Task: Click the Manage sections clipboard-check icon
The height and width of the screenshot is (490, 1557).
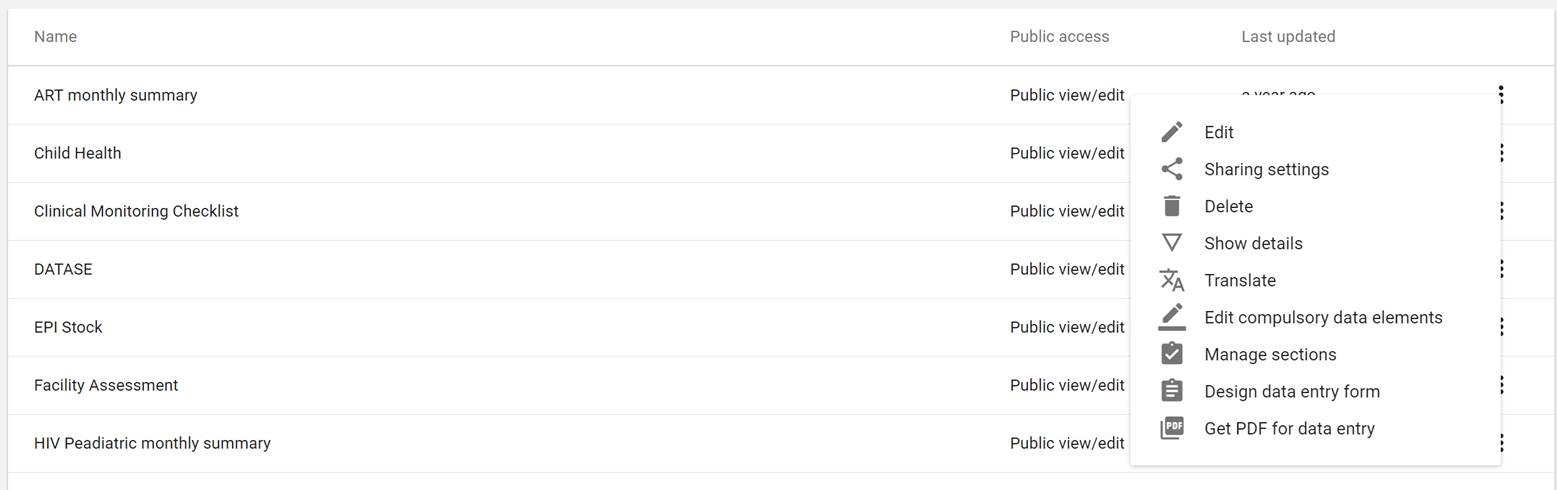Action: point(1172,354)
